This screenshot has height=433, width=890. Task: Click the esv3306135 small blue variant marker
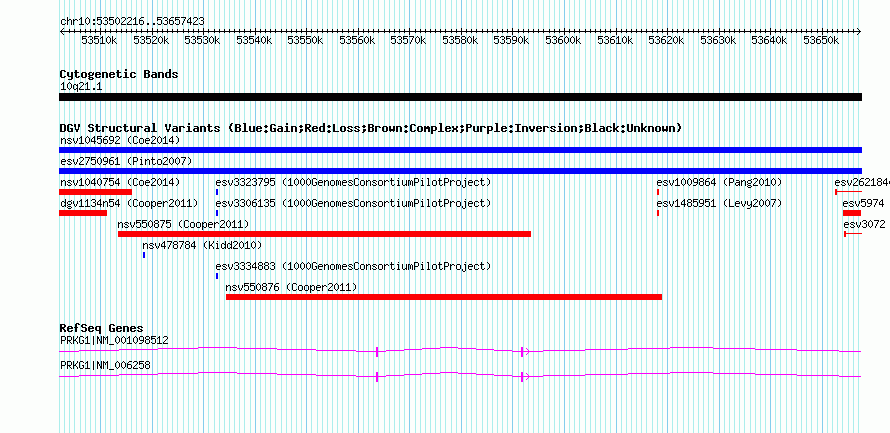(x=217, y=213)
